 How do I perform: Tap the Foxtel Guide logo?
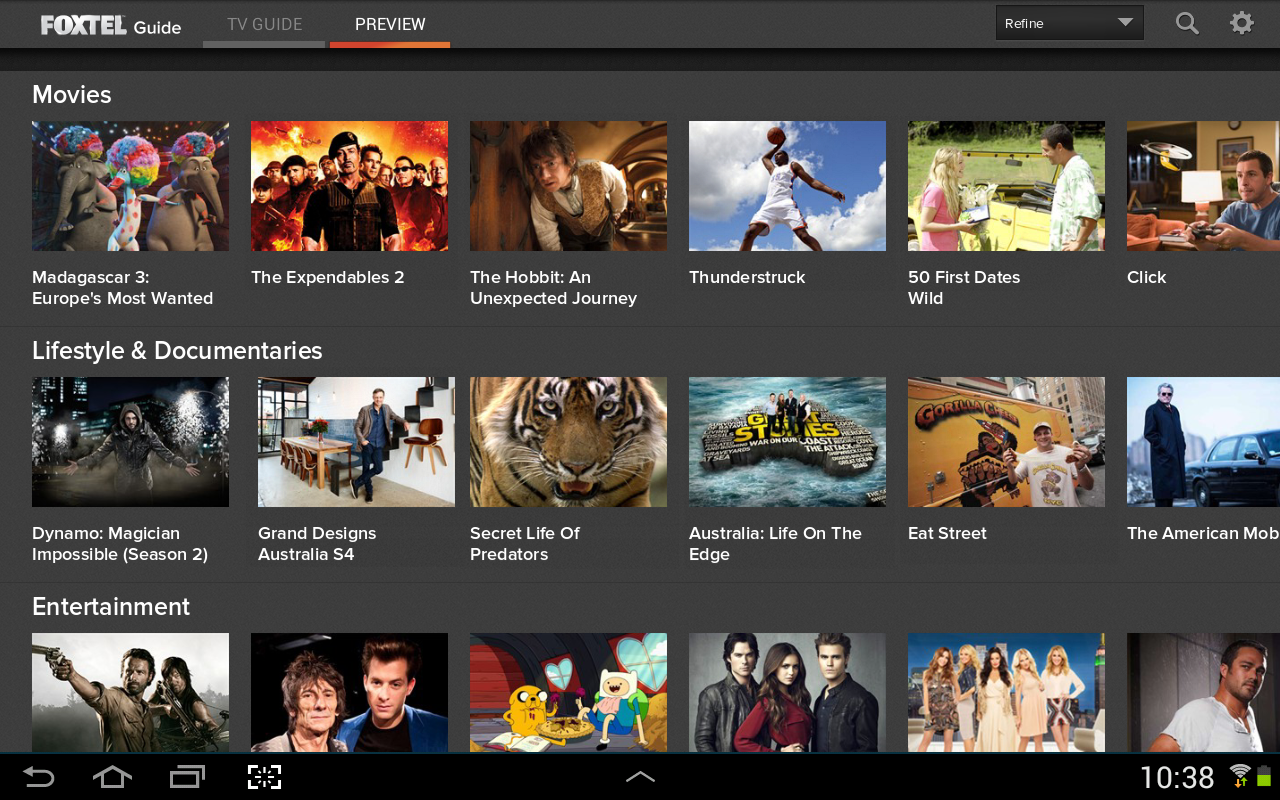pyautogui.click(x=111, y=25)
